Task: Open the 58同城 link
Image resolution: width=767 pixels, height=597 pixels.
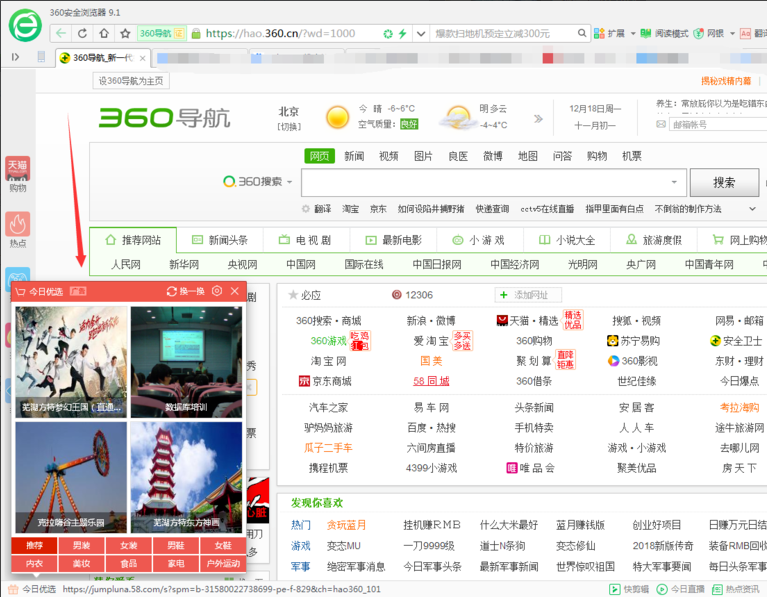Action: [431, 381]
